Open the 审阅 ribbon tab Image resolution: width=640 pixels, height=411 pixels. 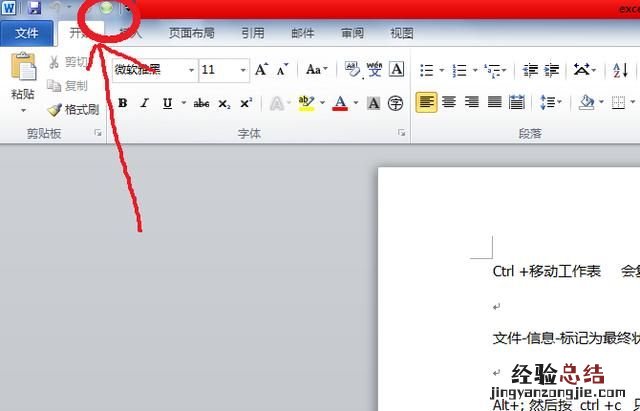(352, 33)
